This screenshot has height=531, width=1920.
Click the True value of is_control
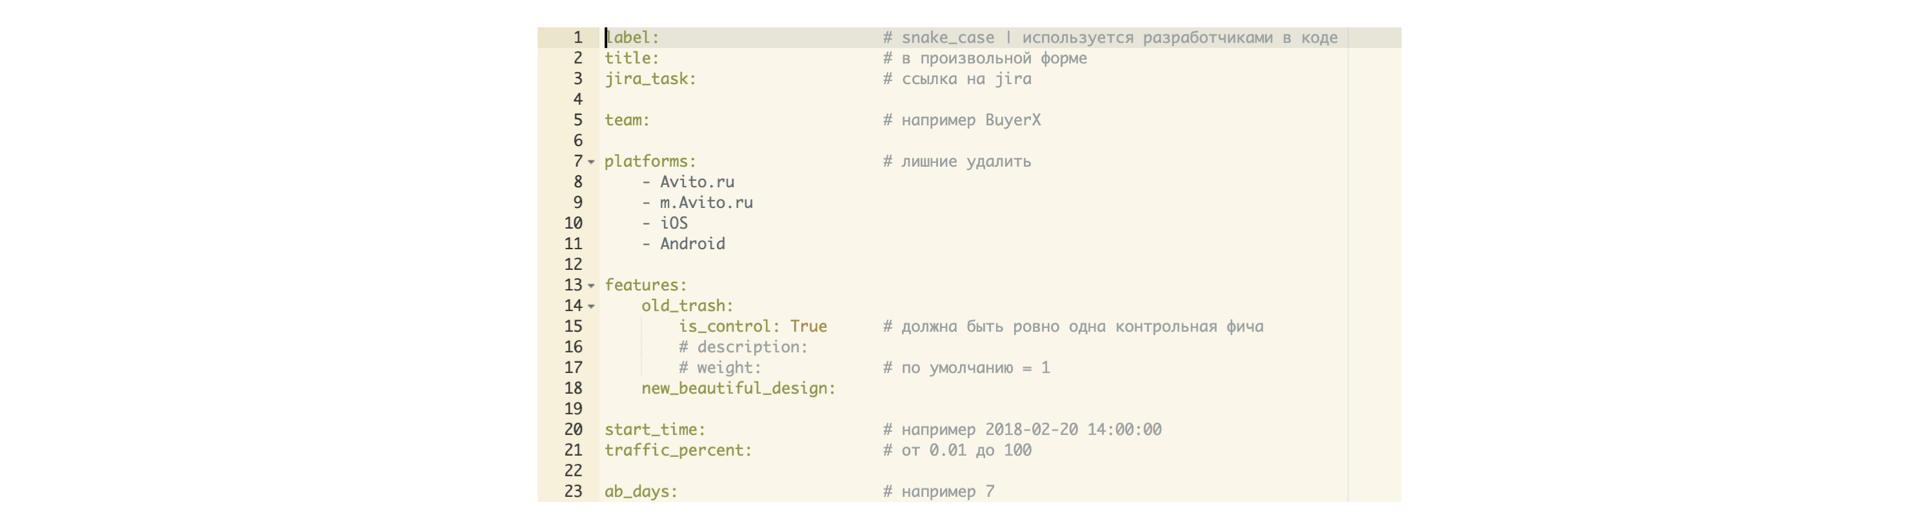point(808,327)
